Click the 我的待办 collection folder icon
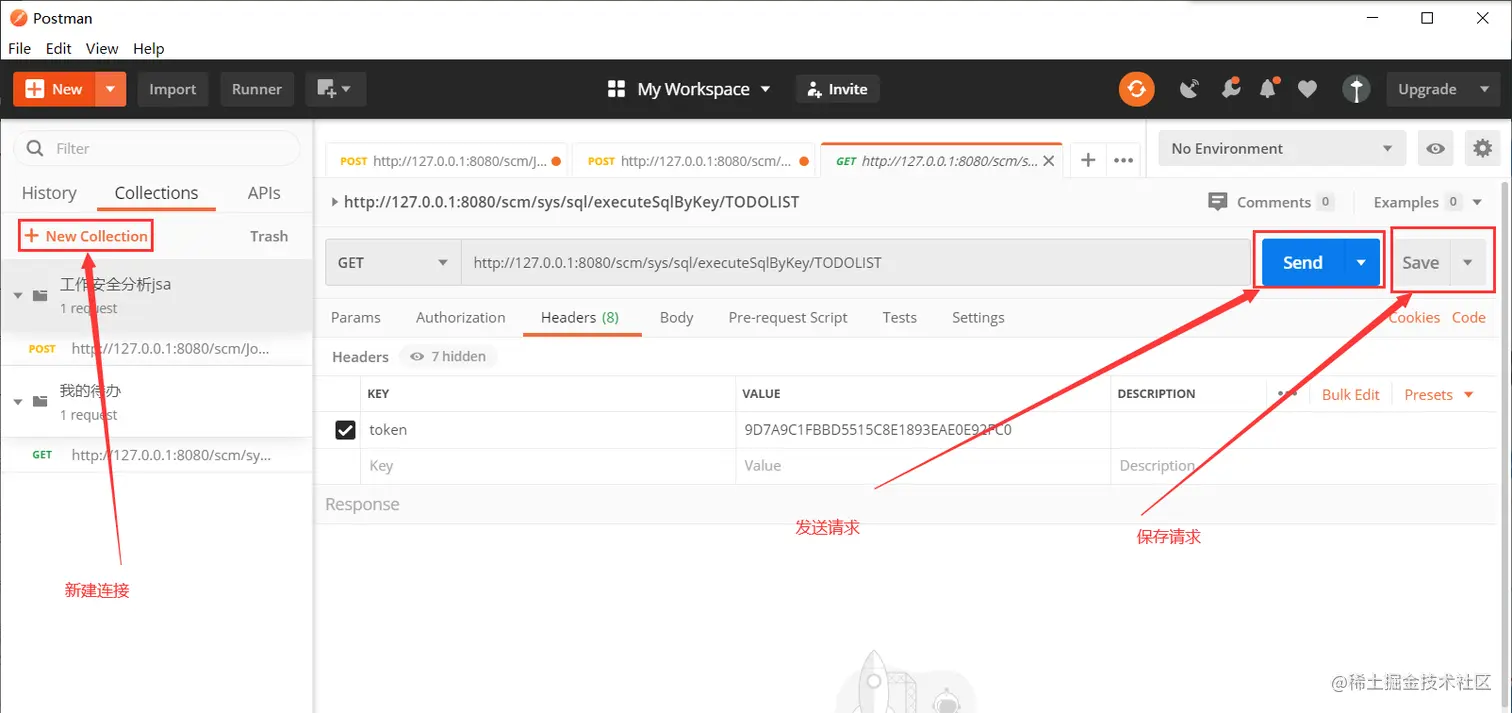This screenshot has height=713, width=1512. [x=40, y=402]
